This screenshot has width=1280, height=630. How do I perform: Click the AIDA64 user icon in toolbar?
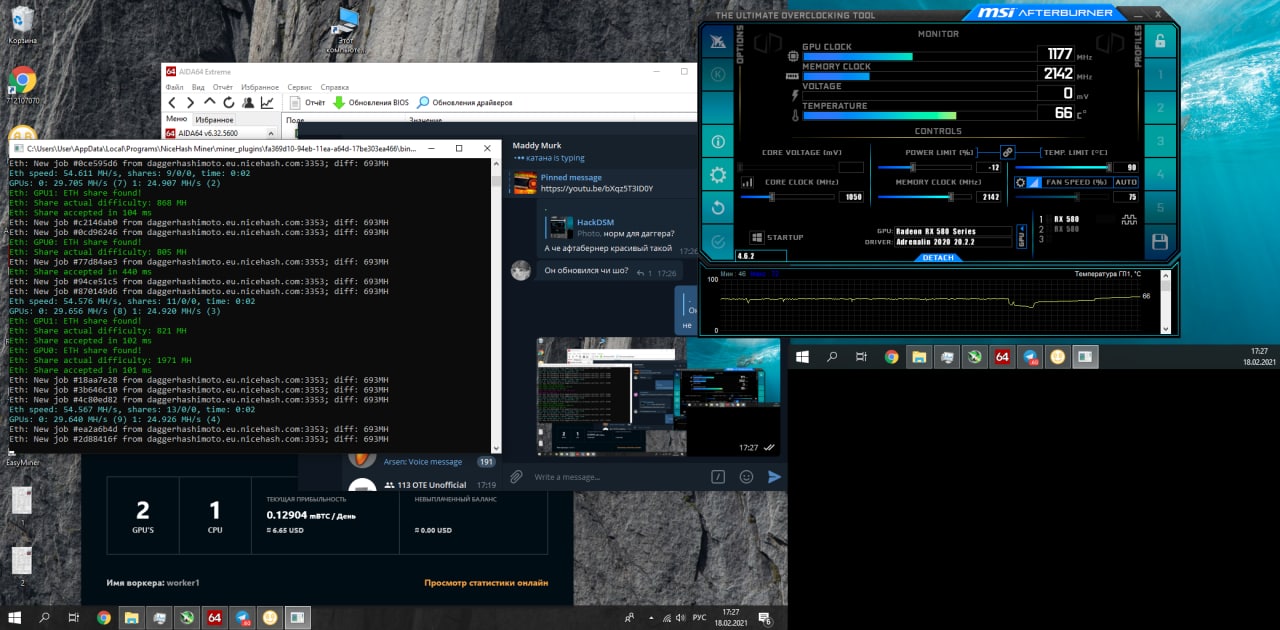tap(248, 103)
